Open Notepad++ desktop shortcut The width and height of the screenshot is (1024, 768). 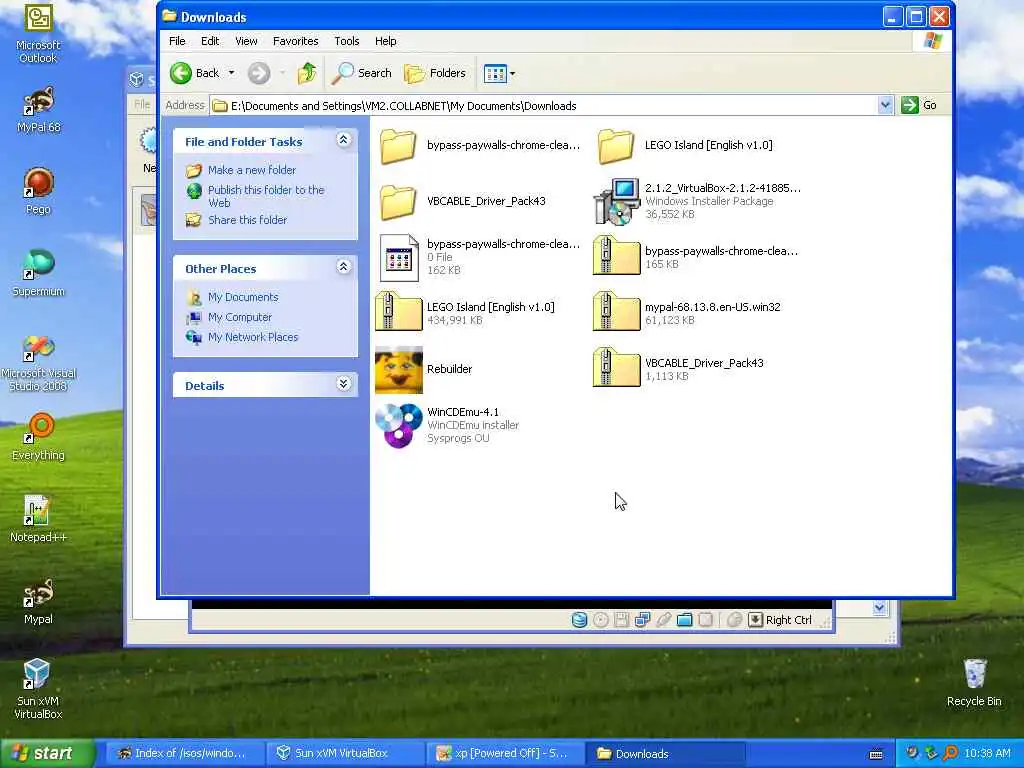[39, 519]
